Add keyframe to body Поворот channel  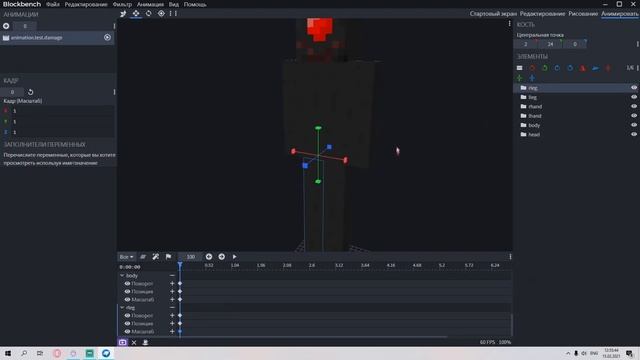click(x=172, y=283)
